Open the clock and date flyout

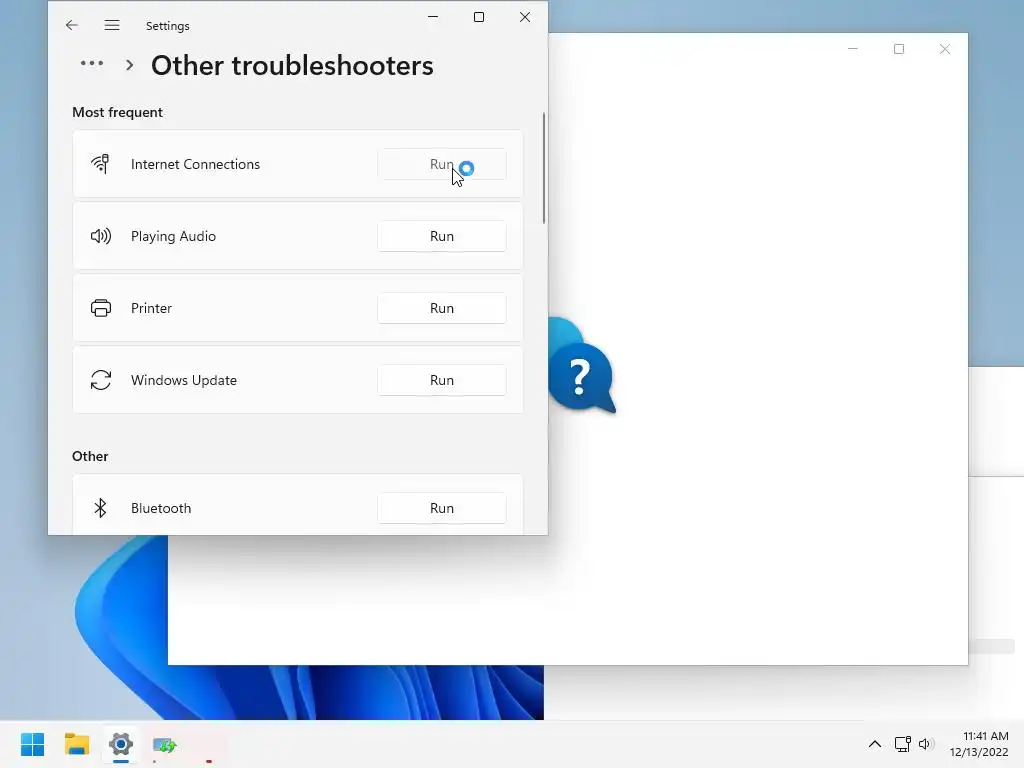[x=979, y=744]
